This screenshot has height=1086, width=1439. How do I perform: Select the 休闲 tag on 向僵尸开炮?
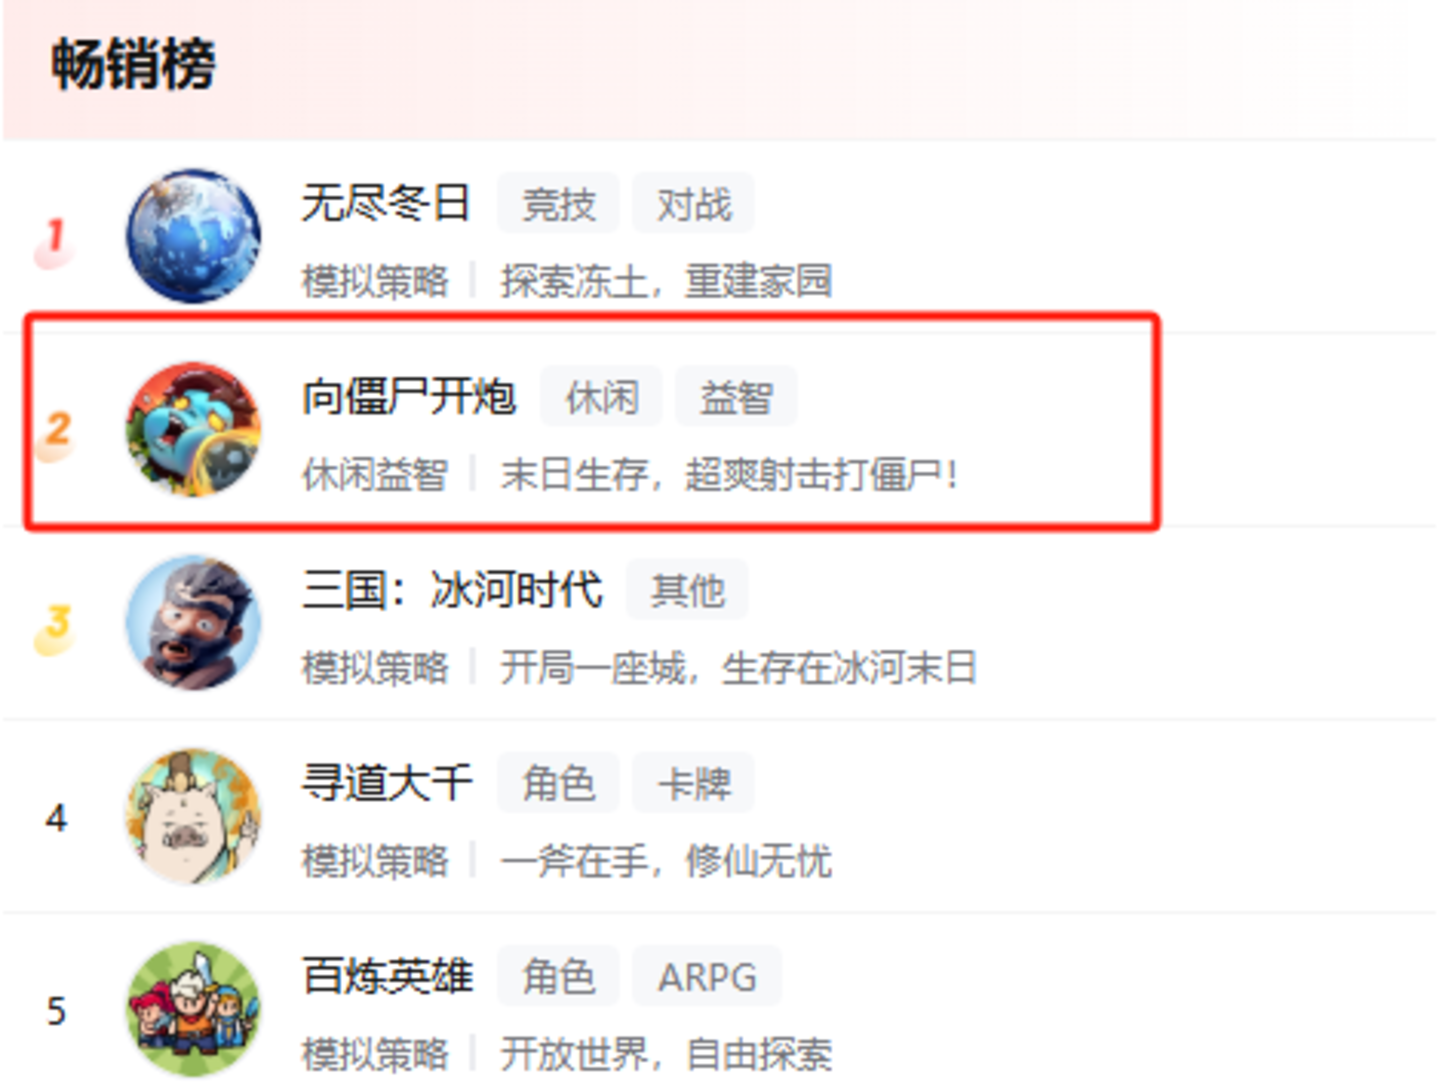pyautogui.click(x=601, y=397)
